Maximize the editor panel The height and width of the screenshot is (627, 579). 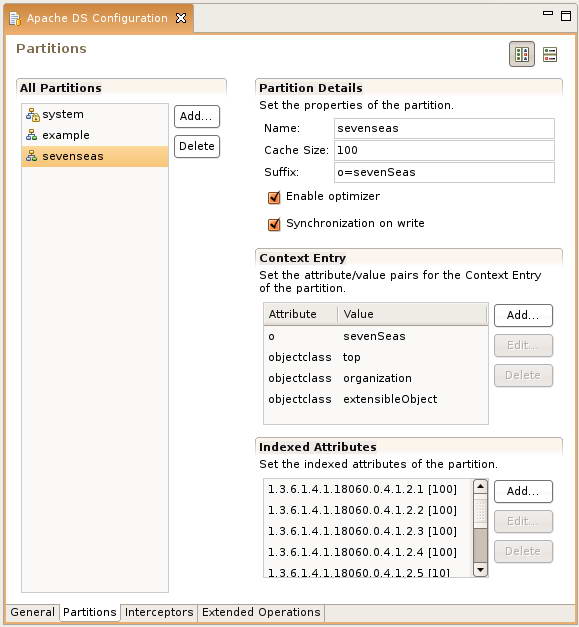[x=566, y=16]
